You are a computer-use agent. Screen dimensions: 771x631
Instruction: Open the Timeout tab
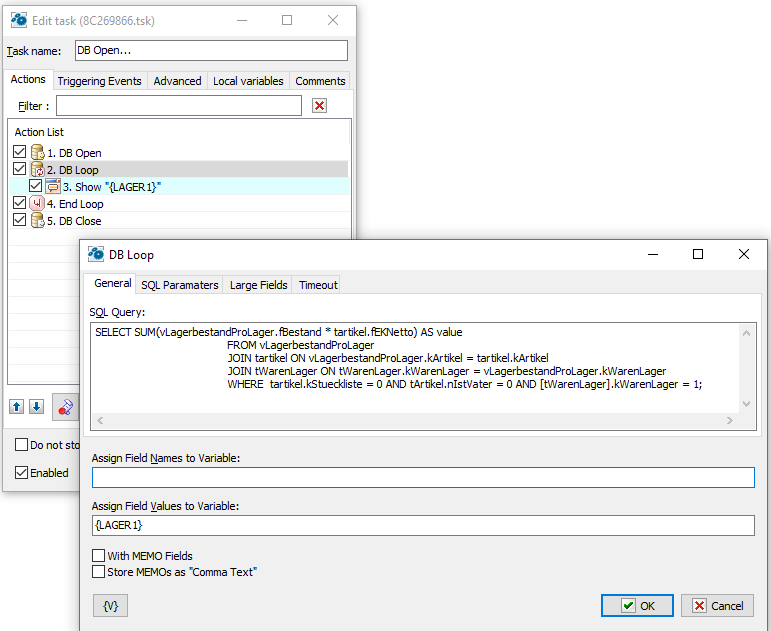[x=318, y=285]
